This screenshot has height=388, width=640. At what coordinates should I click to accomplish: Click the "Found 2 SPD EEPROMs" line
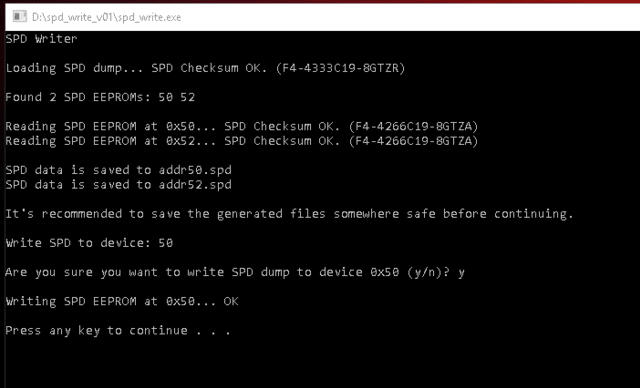pyautogui.click(x=100, y=97)
